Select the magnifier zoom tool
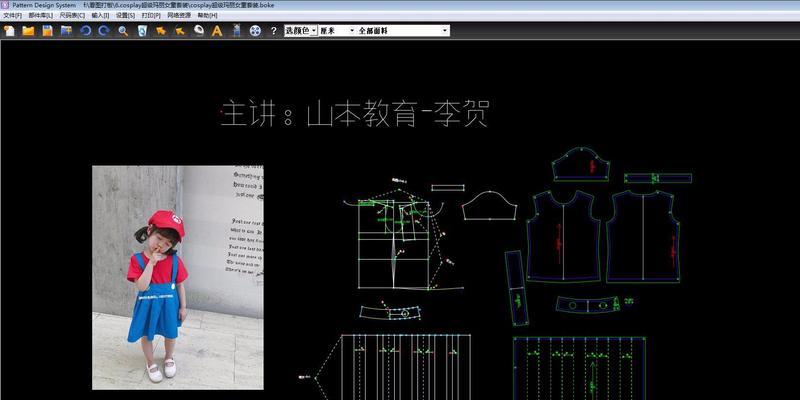Image resolution: width=800 pixels, height=400 pixels. point(123,31)
